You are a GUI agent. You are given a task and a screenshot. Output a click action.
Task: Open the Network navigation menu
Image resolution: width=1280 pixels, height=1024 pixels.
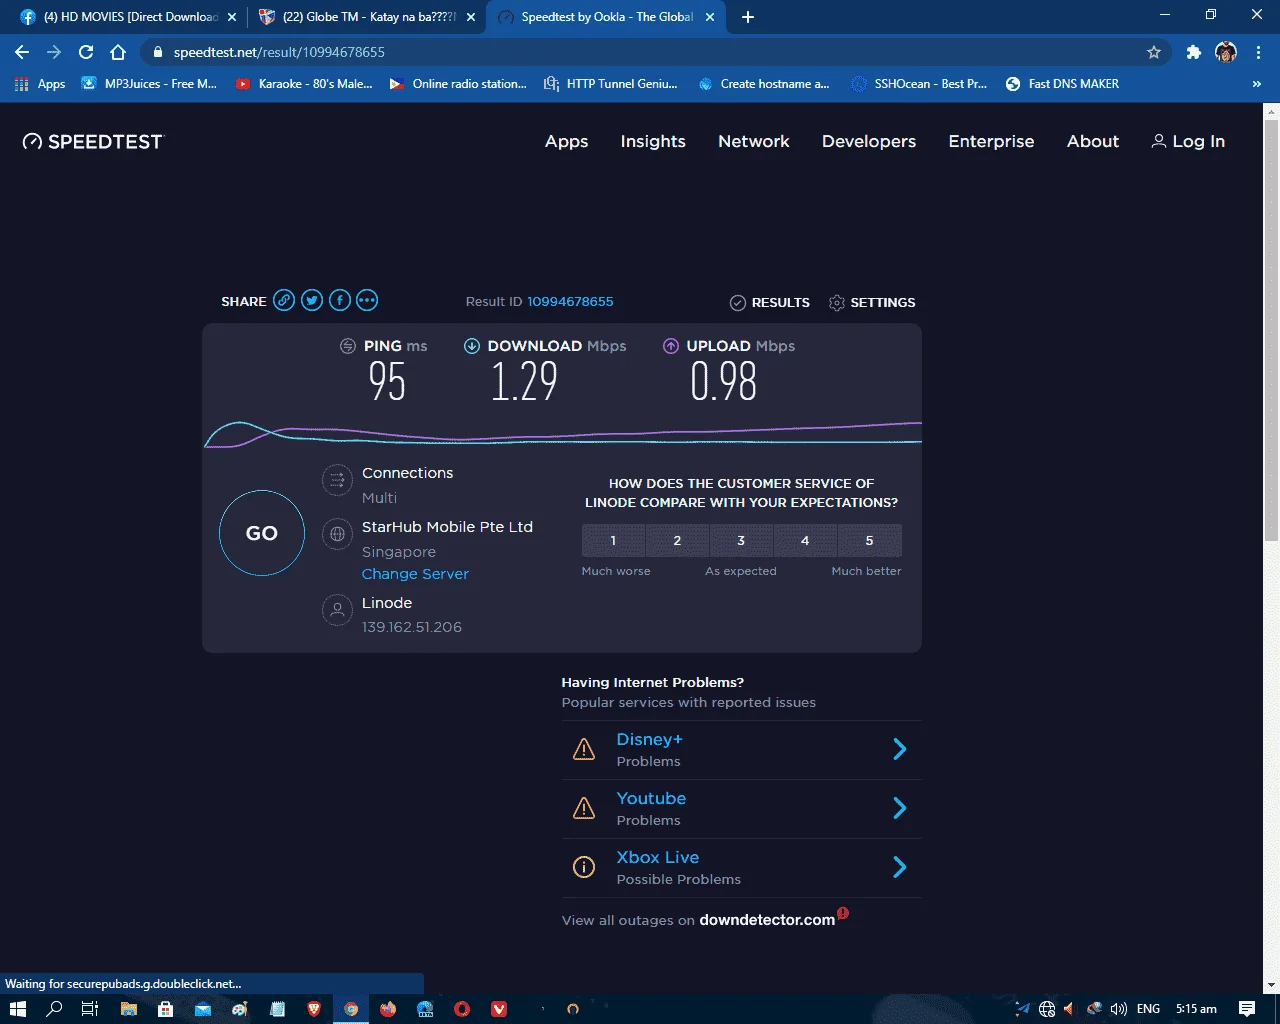(754, 141)
